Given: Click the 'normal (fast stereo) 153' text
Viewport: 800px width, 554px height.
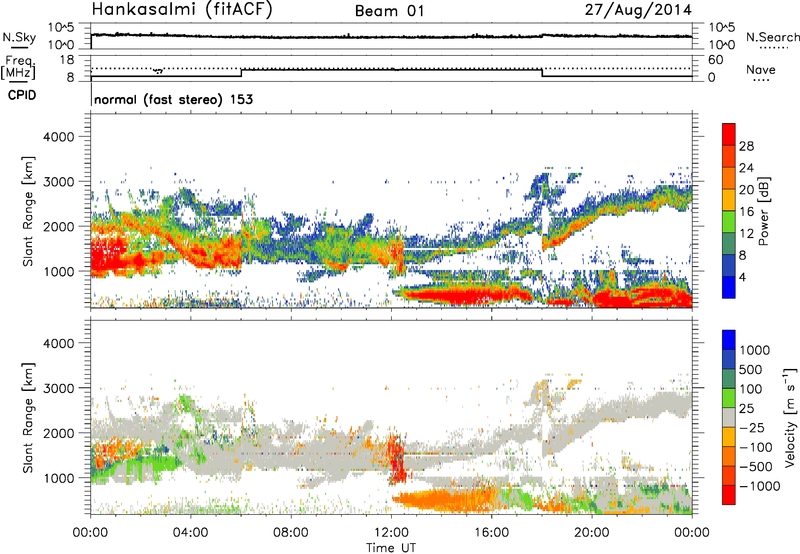Looking at the screenshot, I should click(x=173, y=99).
